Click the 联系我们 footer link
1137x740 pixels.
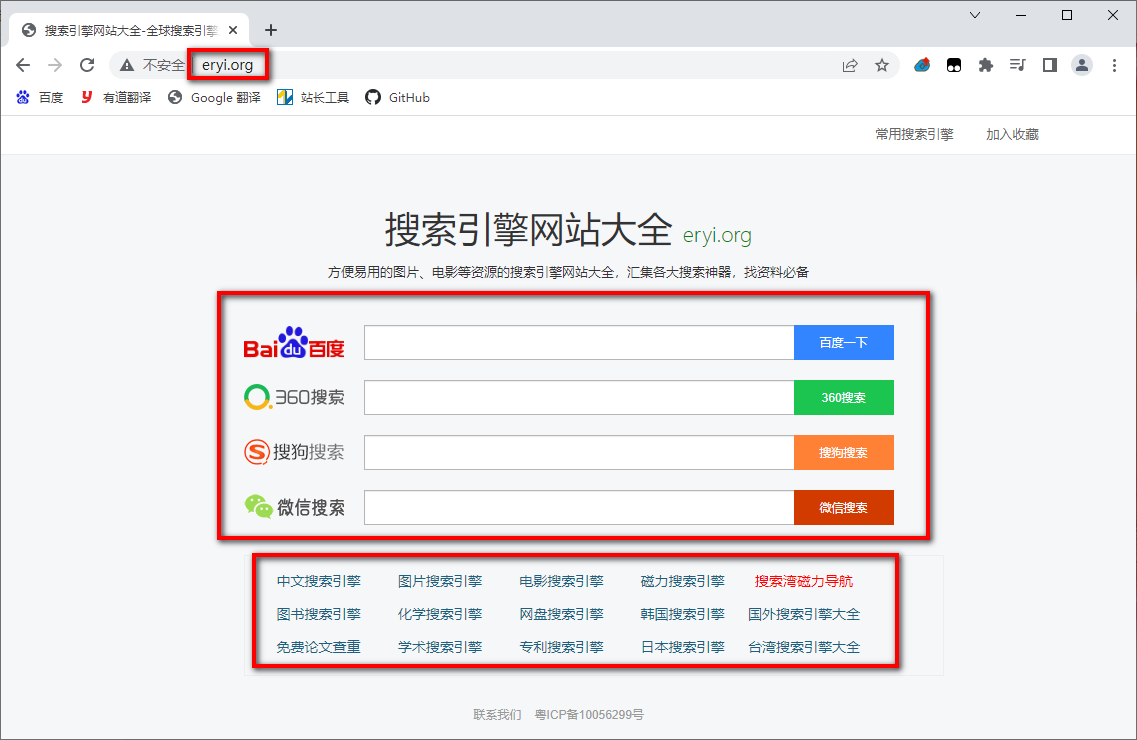coord(497,715)
